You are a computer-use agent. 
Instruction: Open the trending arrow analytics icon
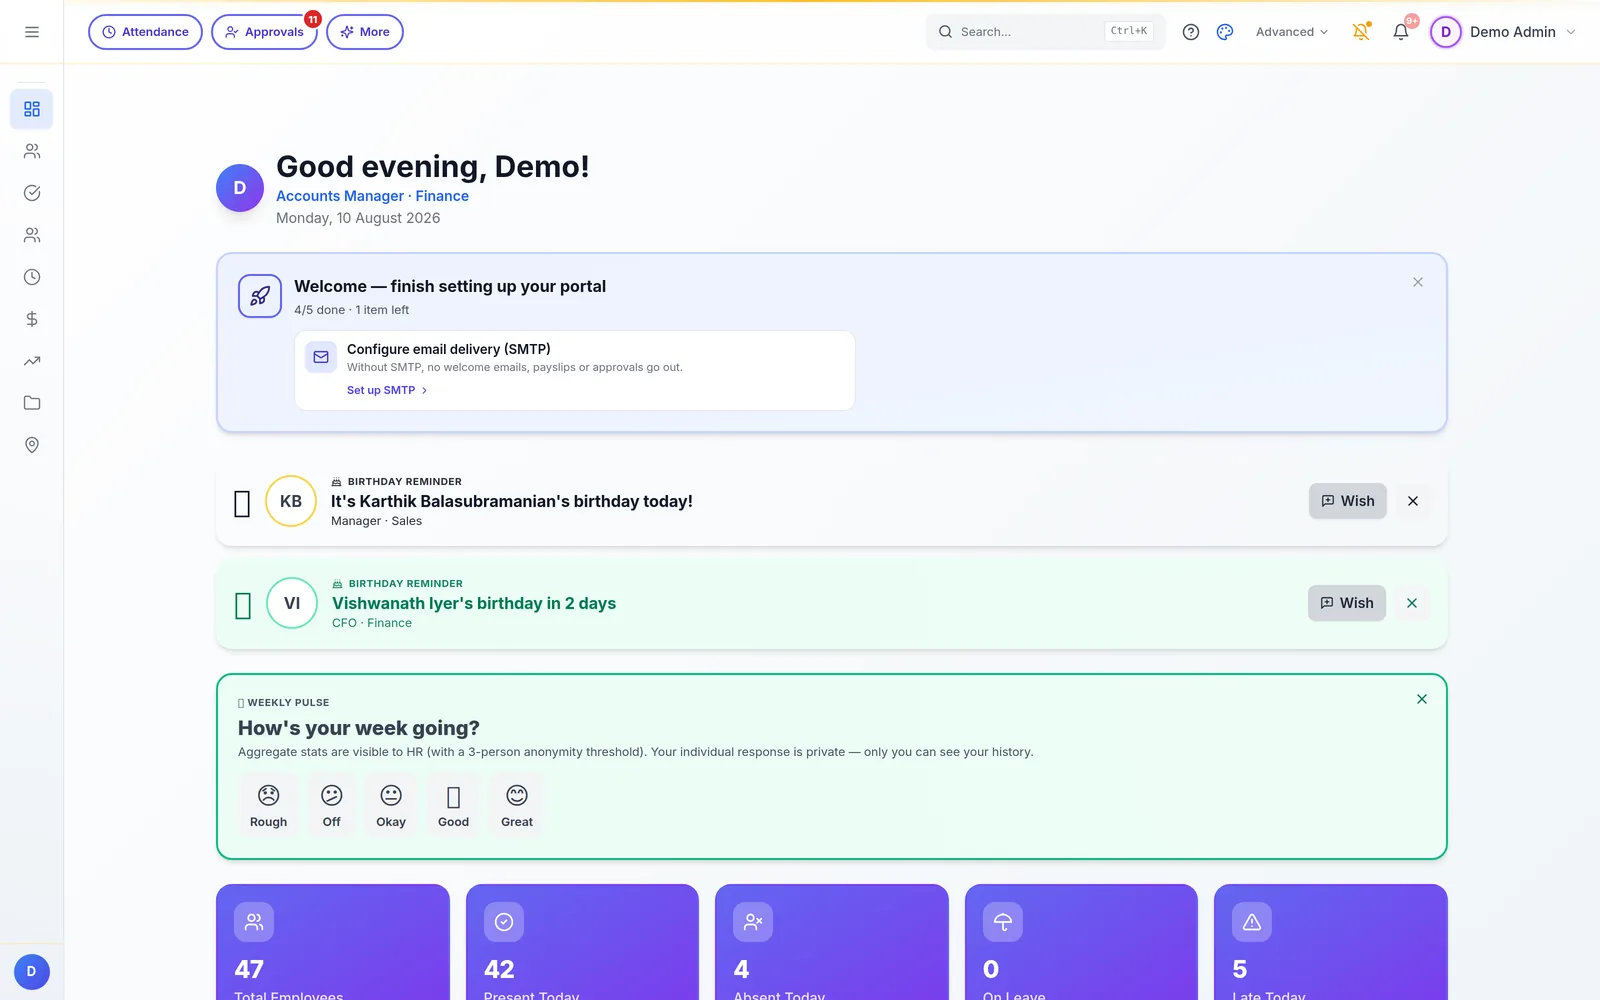point(32,361)
